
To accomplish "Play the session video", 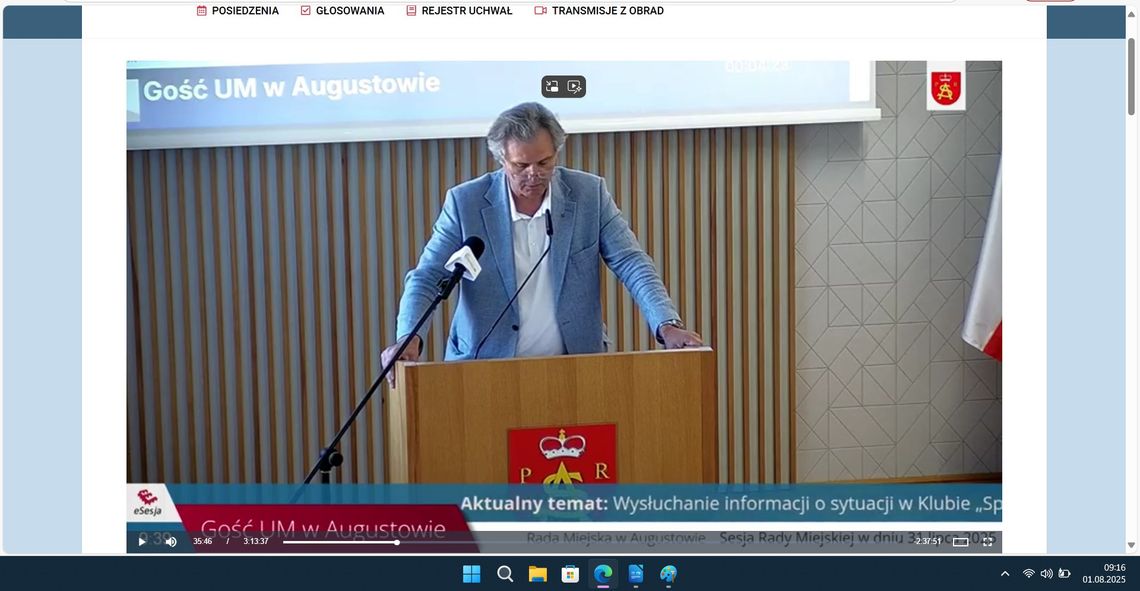I will [142, 542].
